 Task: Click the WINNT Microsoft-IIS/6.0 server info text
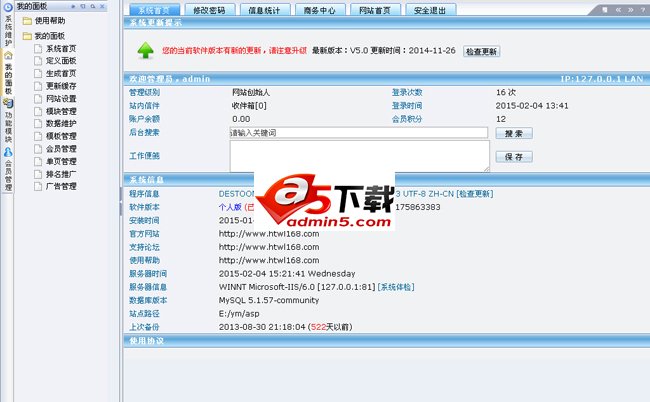point(297,287)
